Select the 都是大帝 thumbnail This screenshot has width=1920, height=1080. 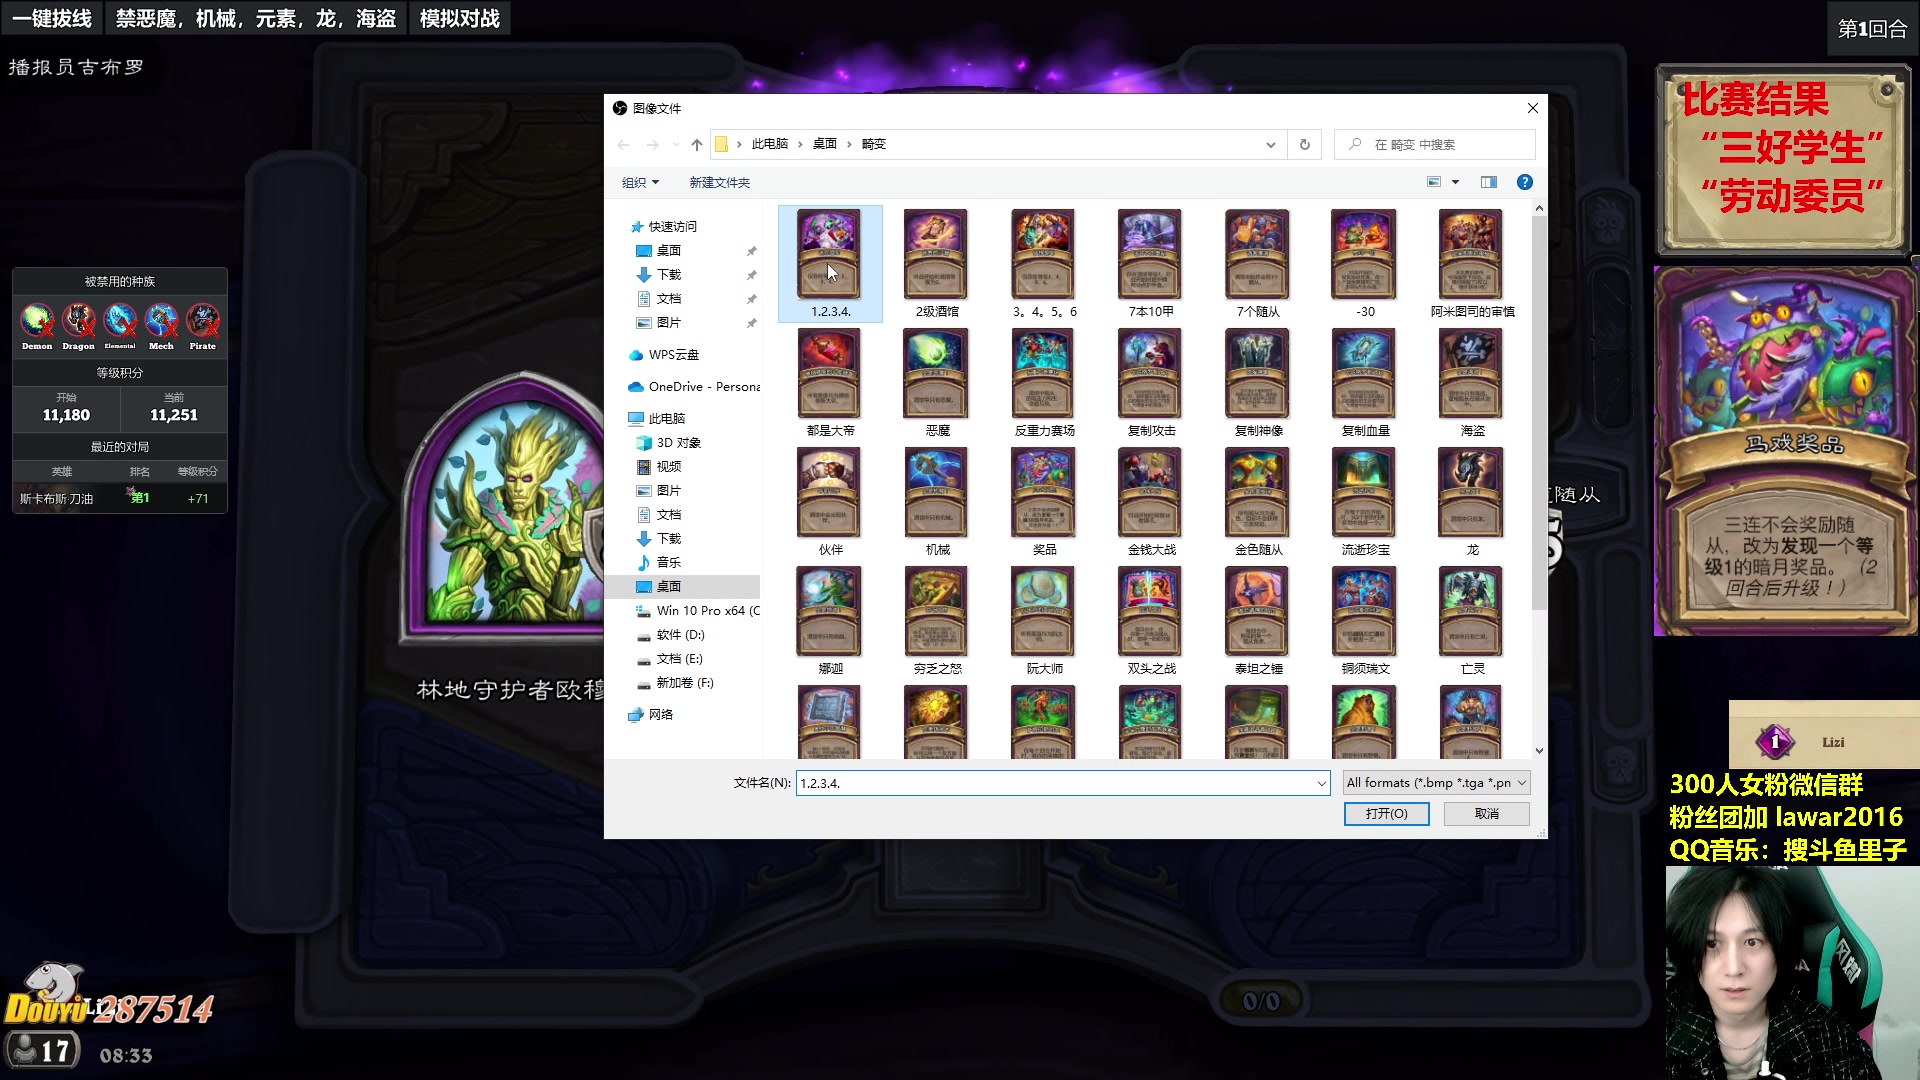click(830, 382)
